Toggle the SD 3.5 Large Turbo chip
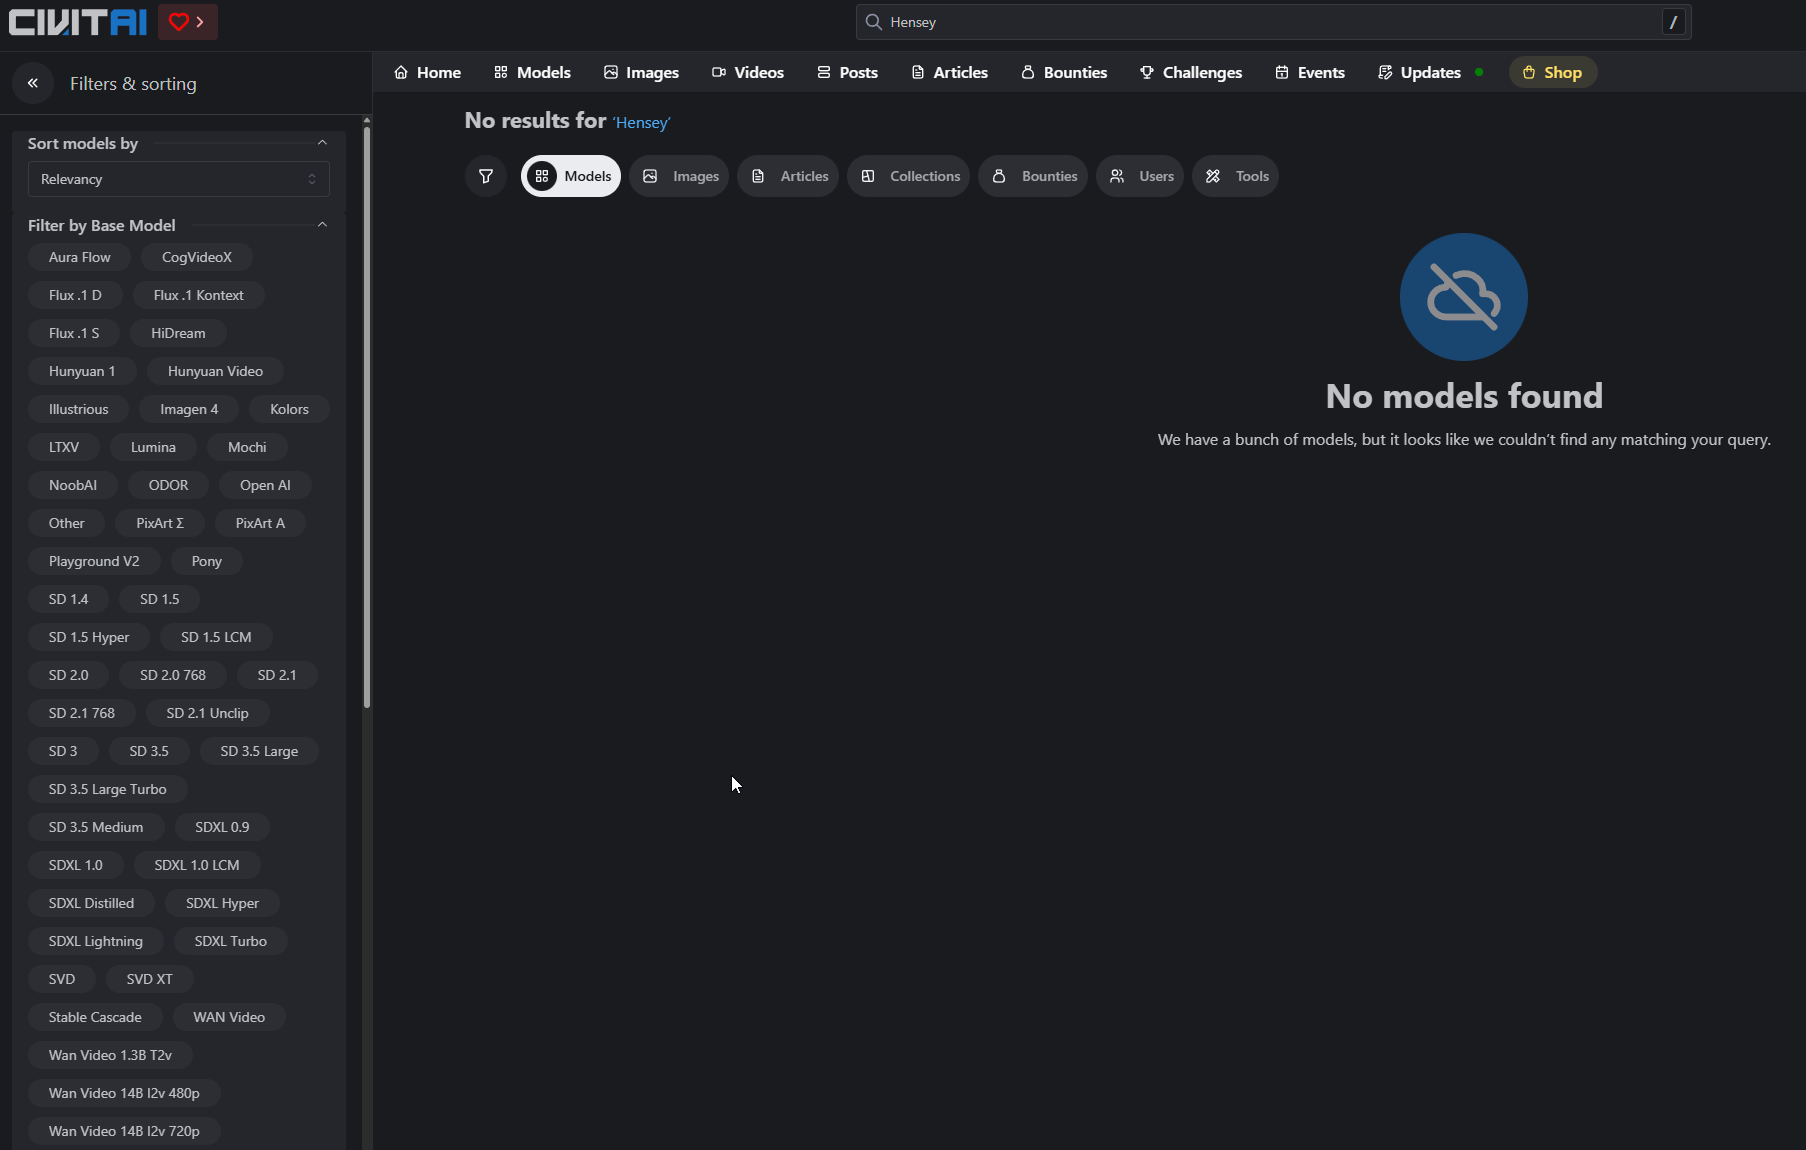 [x=108, y=789]
